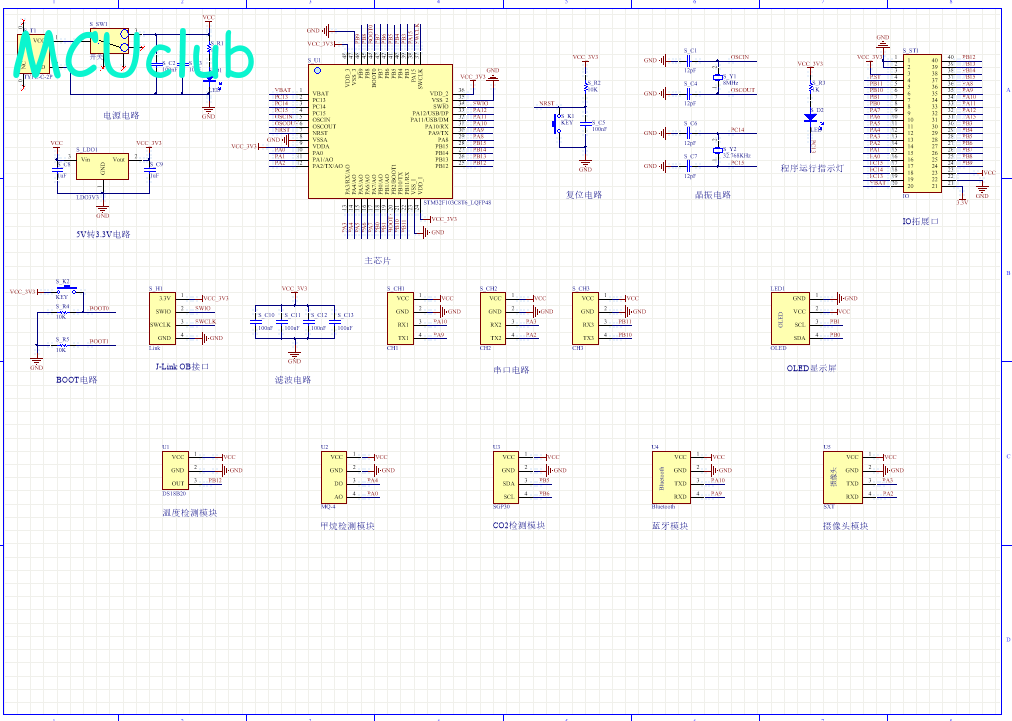This screenshot has width=1012, height=721.
Task: Select the S_D2 indicator LED symbol
Action: 811,118
